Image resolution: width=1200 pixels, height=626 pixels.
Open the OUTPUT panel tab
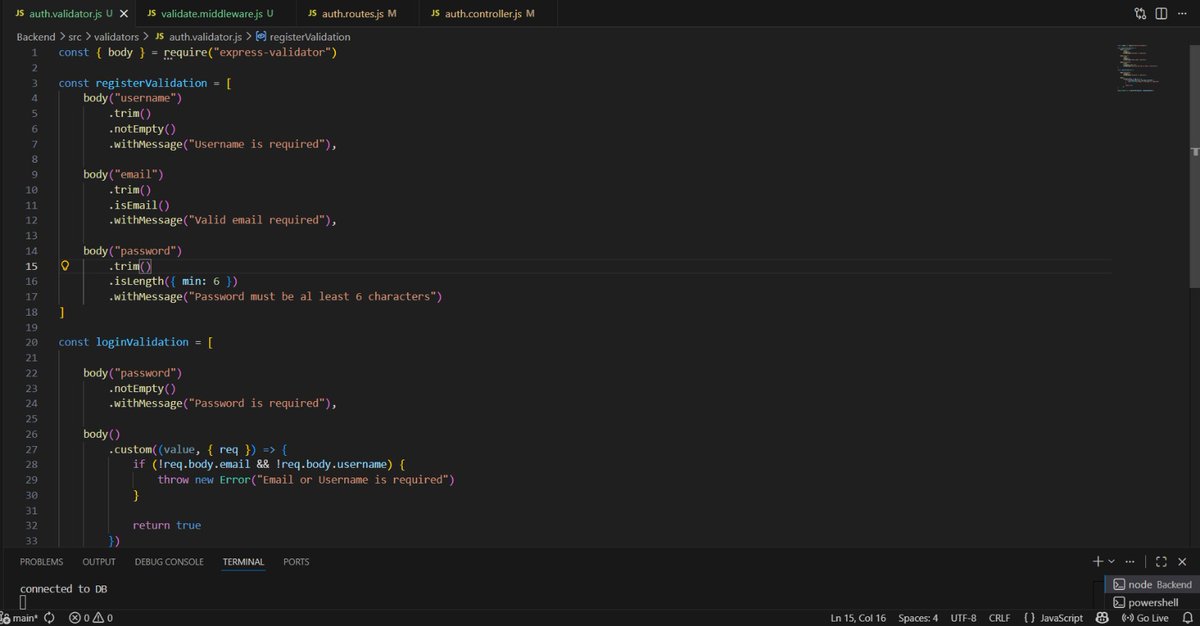click(x=99, y=562)
